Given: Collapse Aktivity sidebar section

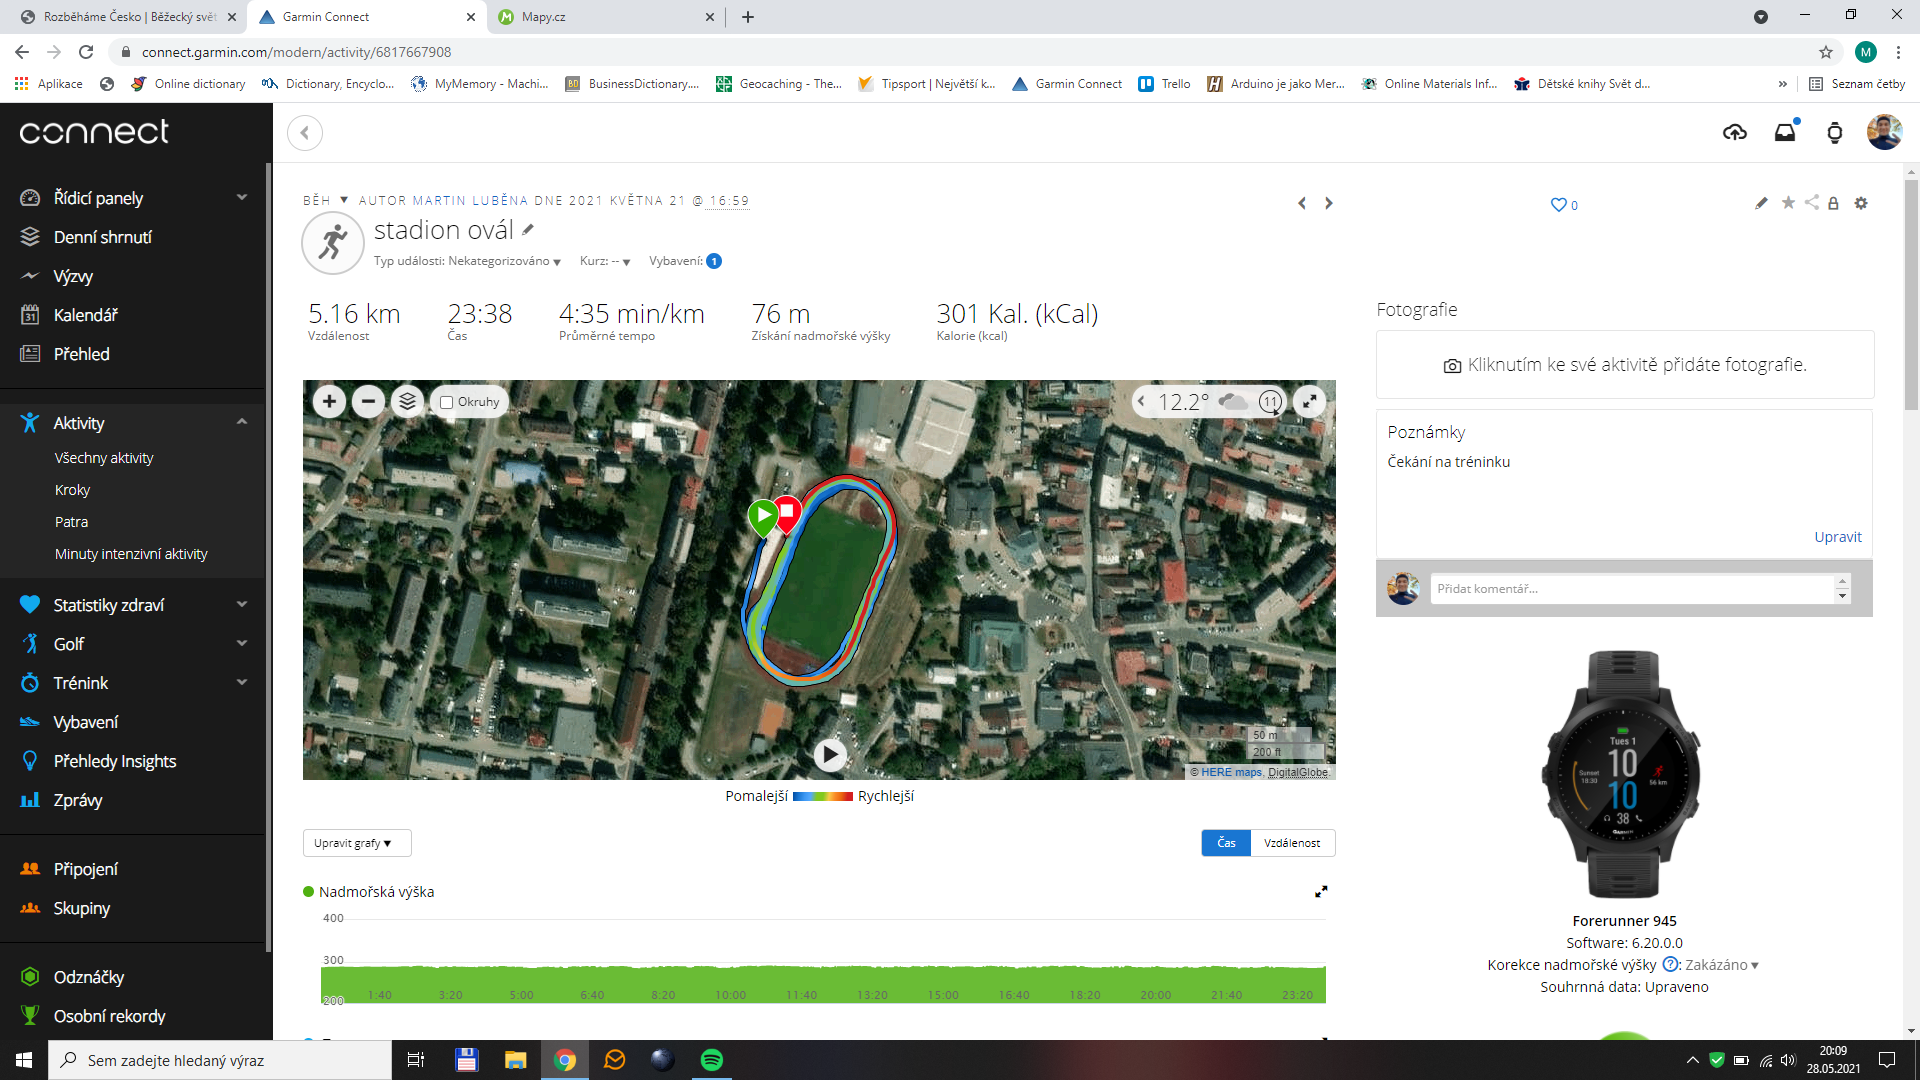Looking at the screenshot, I should (x=241, y=422).
